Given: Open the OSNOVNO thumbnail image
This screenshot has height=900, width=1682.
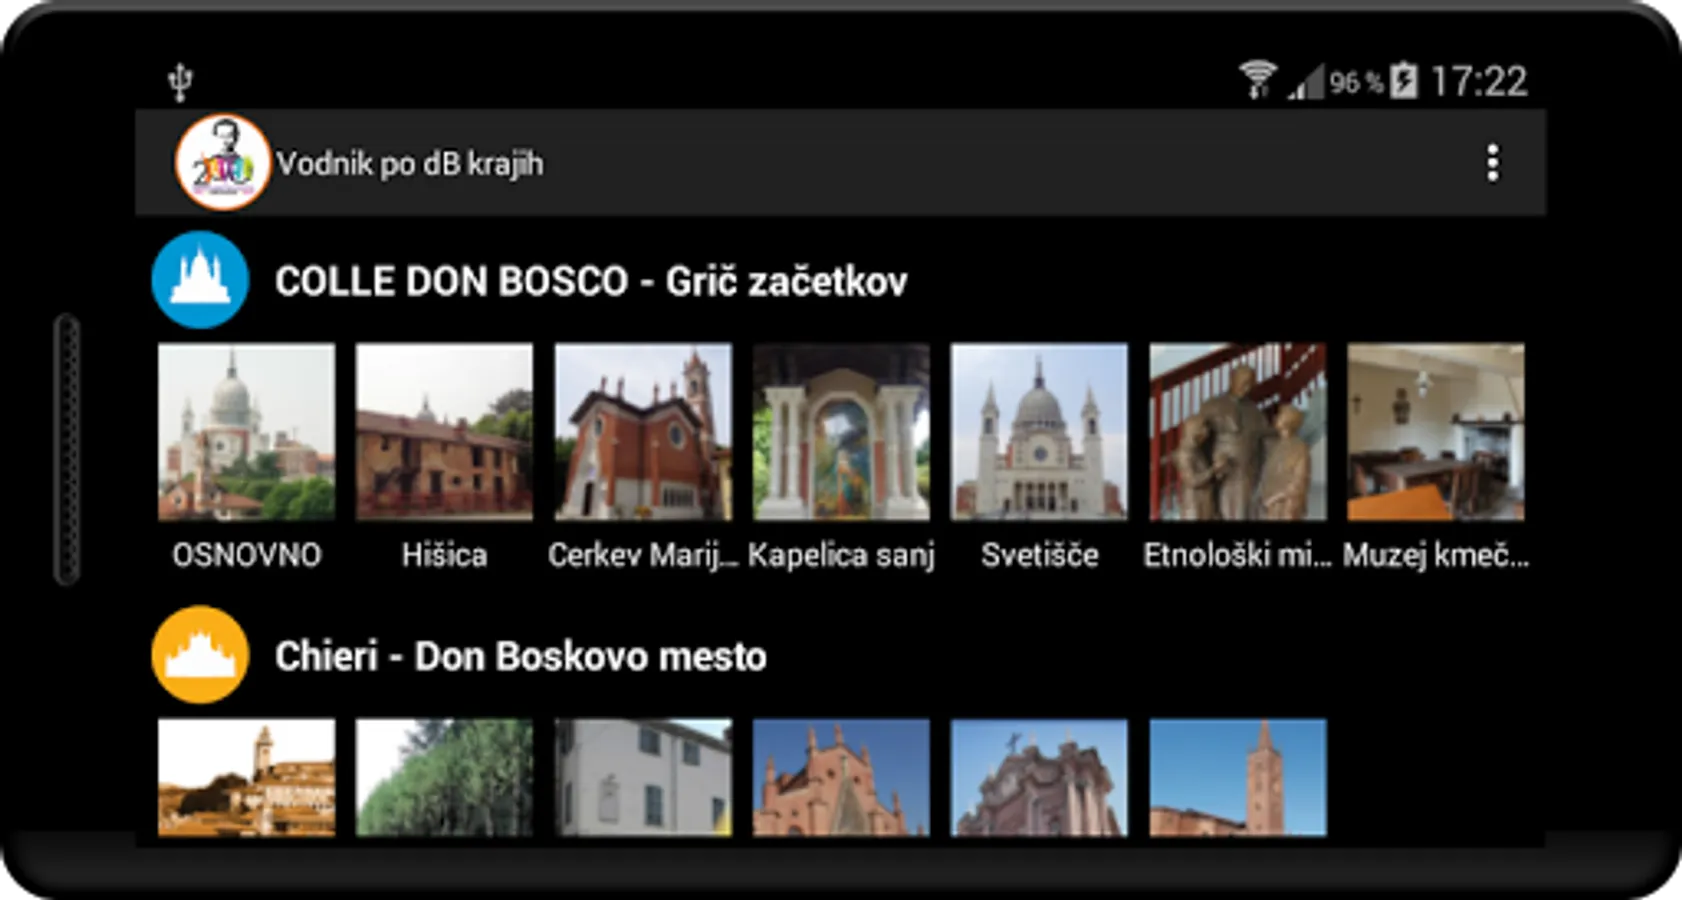Looking at the screenshot, I should pos(246,432).
